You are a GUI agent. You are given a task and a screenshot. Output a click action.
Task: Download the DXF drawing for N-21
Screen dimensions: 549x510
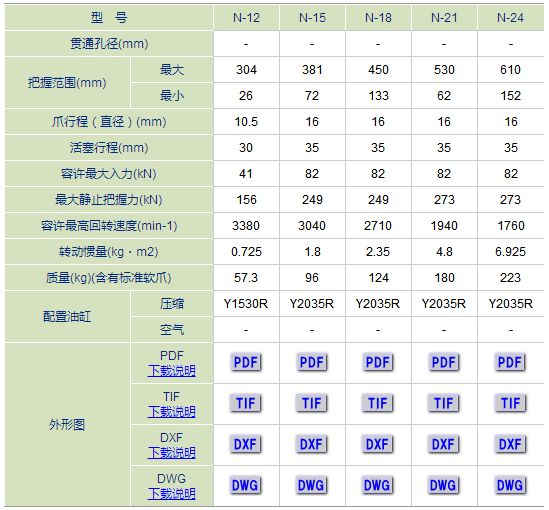pos(443,444)
